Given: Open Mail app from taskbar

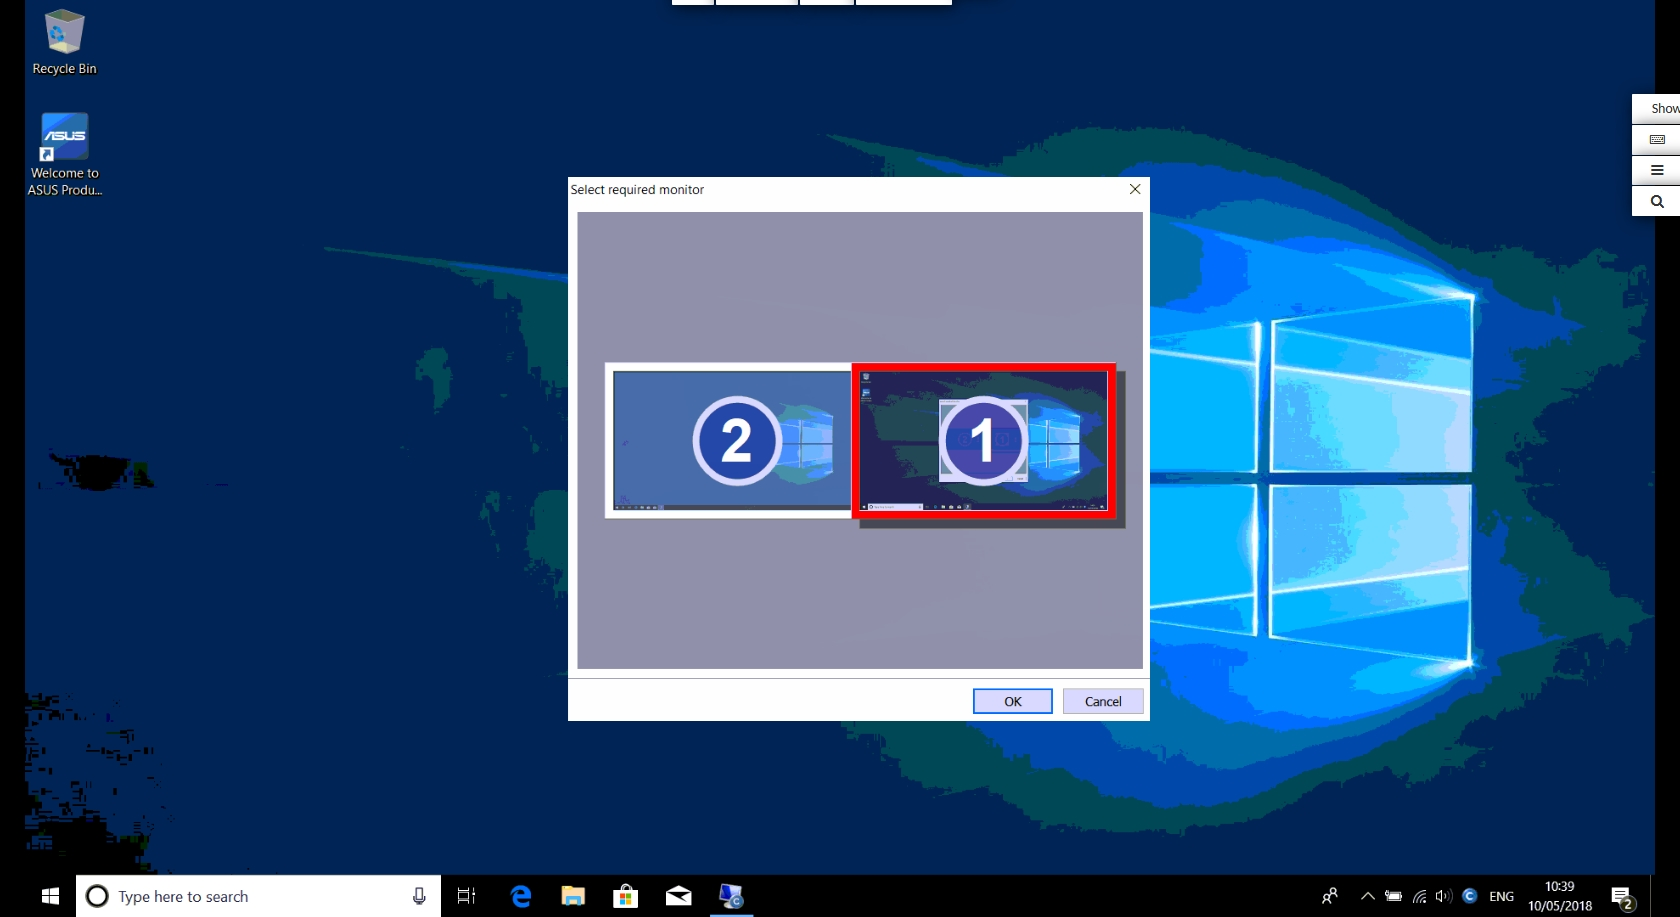Looking at the screenshot, I should [678, 896].
